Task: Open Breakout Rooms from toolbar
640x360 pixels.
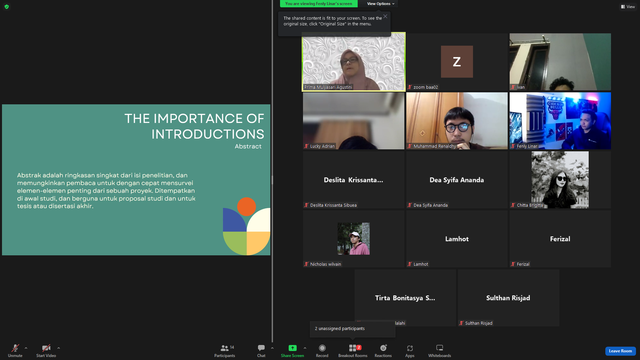Action: click(353, 350)
